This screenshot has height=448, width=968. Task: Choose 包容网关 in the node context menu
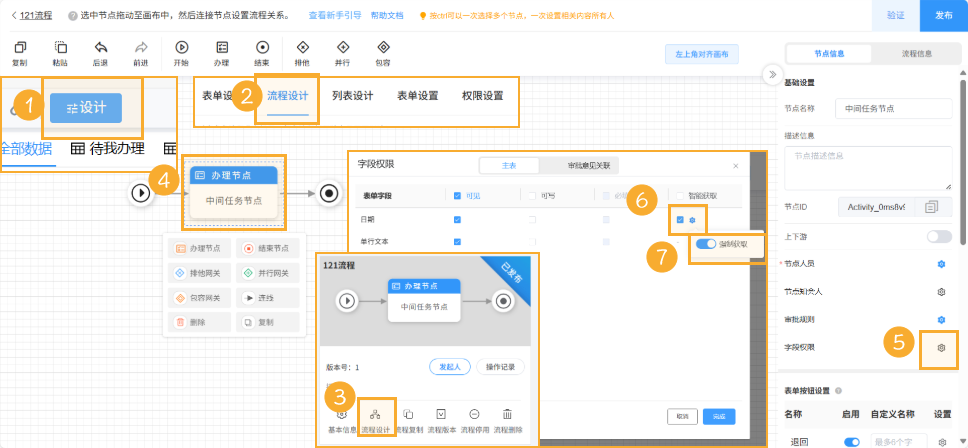[x=197, y=297]
